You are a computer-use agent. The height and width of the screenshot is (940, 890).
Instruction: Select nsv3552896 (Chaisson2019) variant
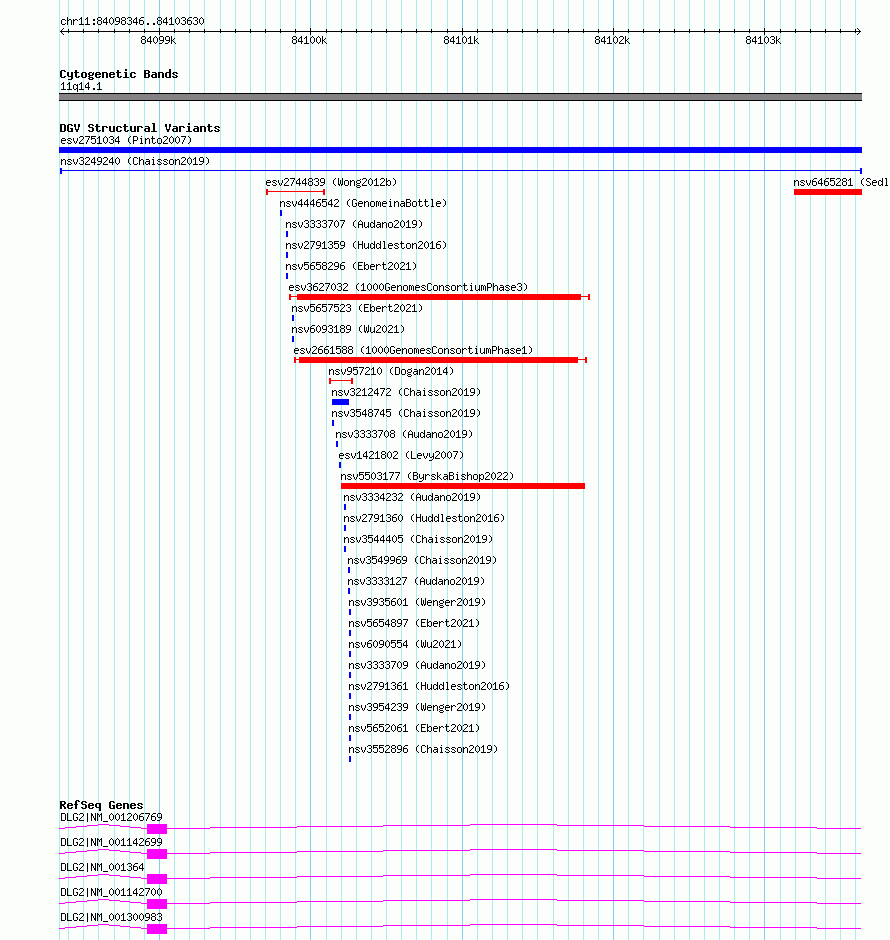(x=423, y=749)
